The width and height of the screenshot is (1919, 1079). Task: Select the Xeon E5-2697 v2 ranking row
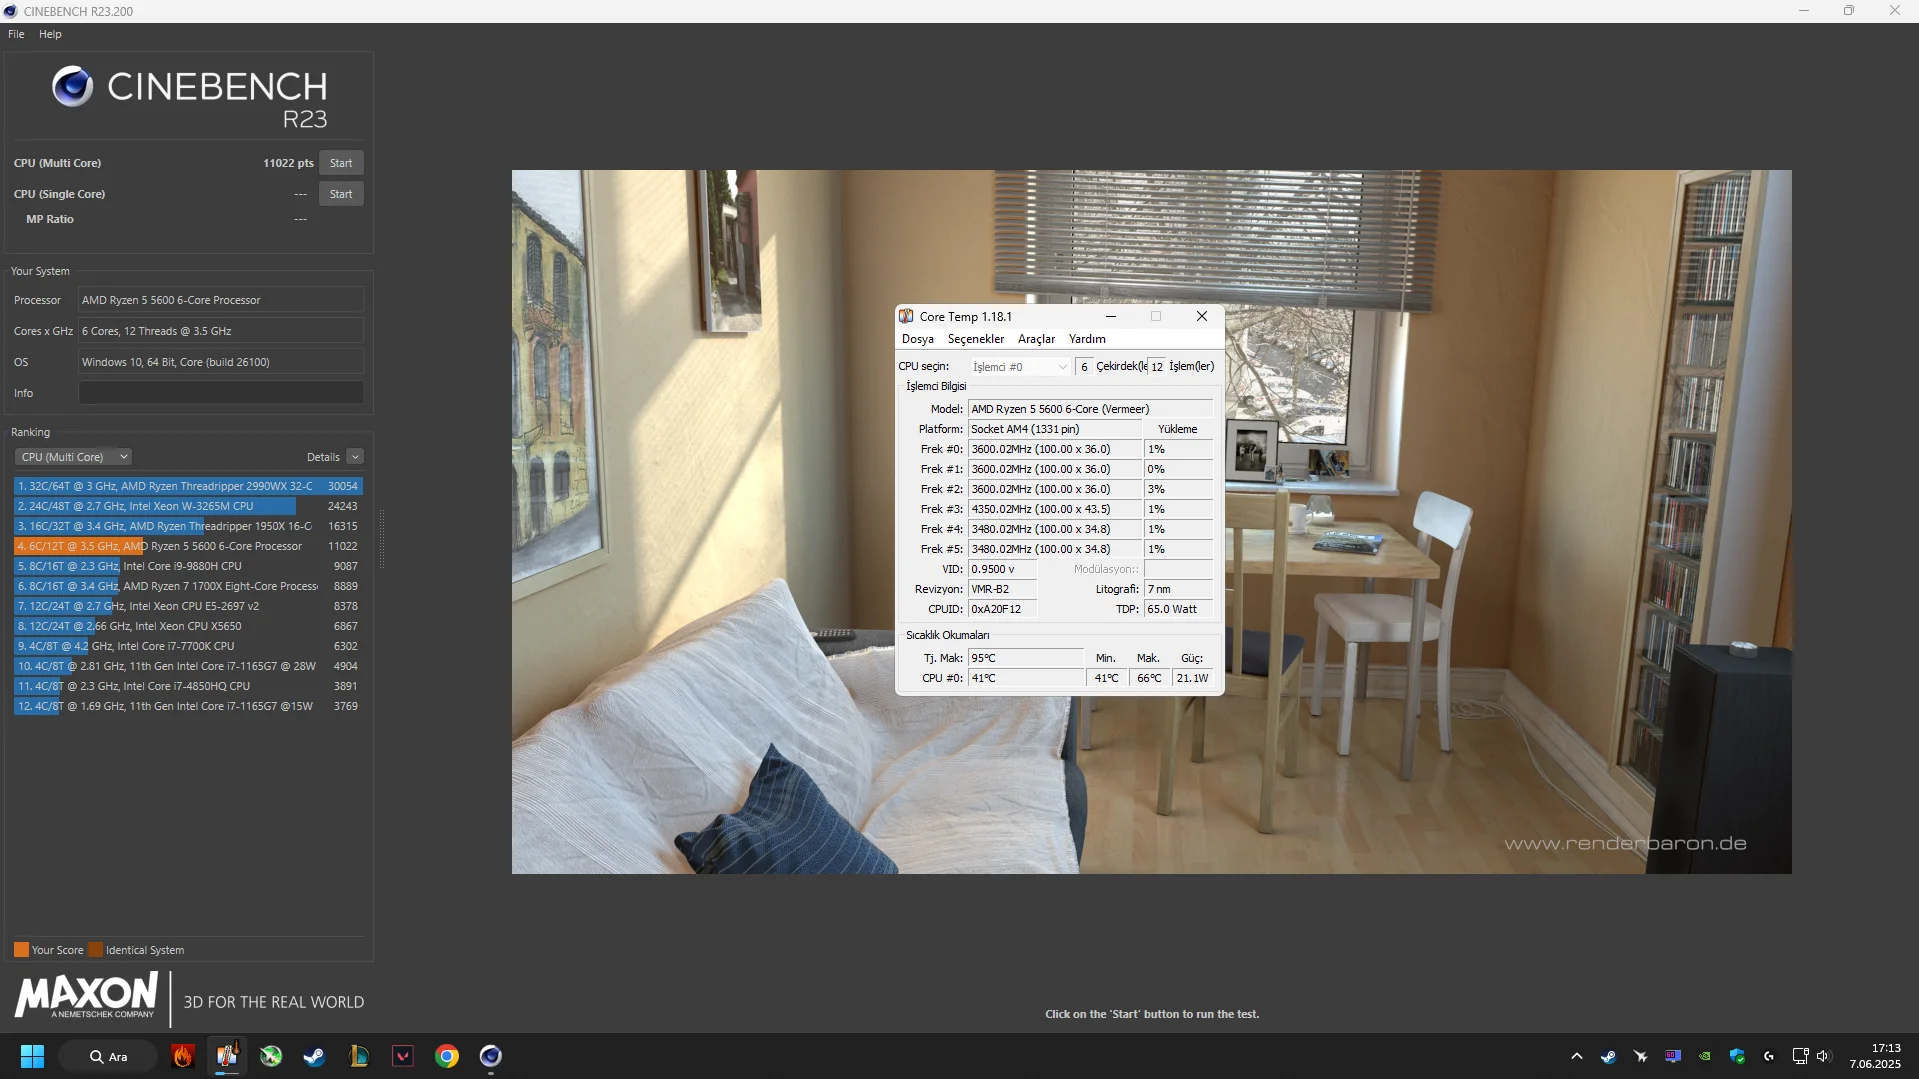[188, 606]
